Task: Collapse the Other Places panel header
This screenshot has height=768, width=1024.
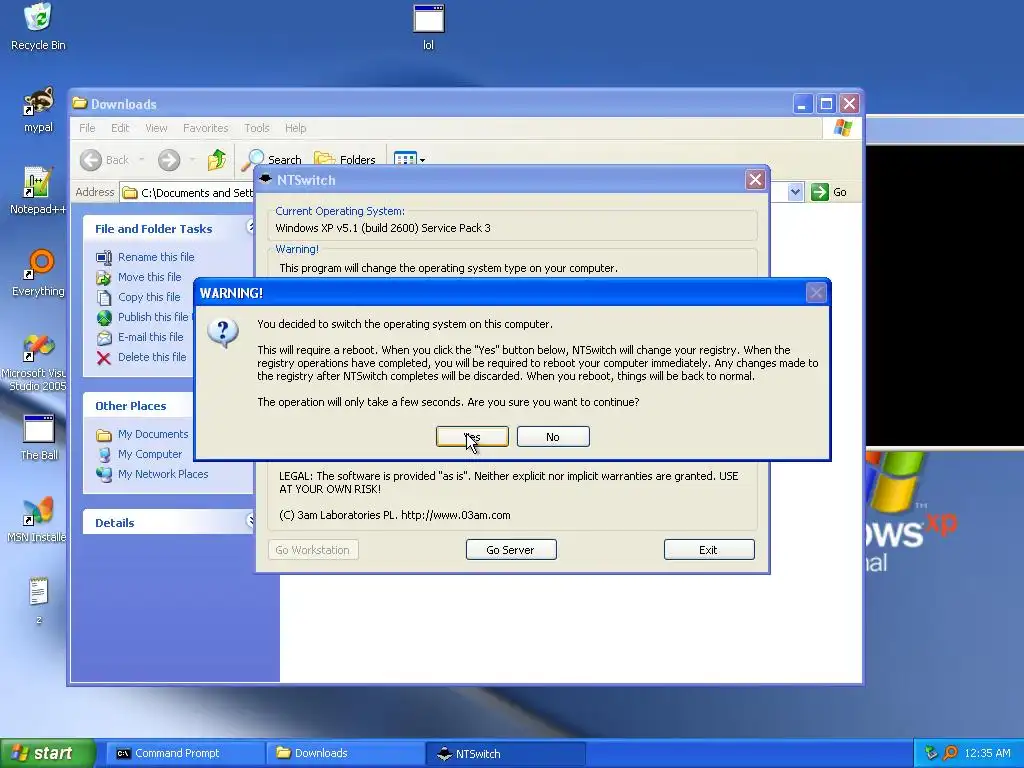Action: tap(137, 406)
